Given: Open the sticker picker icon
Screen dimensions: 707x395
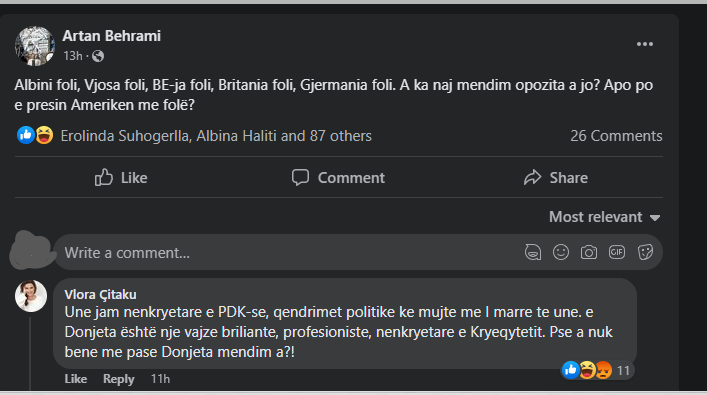Looking at the screenshot, I should (645, 252).
